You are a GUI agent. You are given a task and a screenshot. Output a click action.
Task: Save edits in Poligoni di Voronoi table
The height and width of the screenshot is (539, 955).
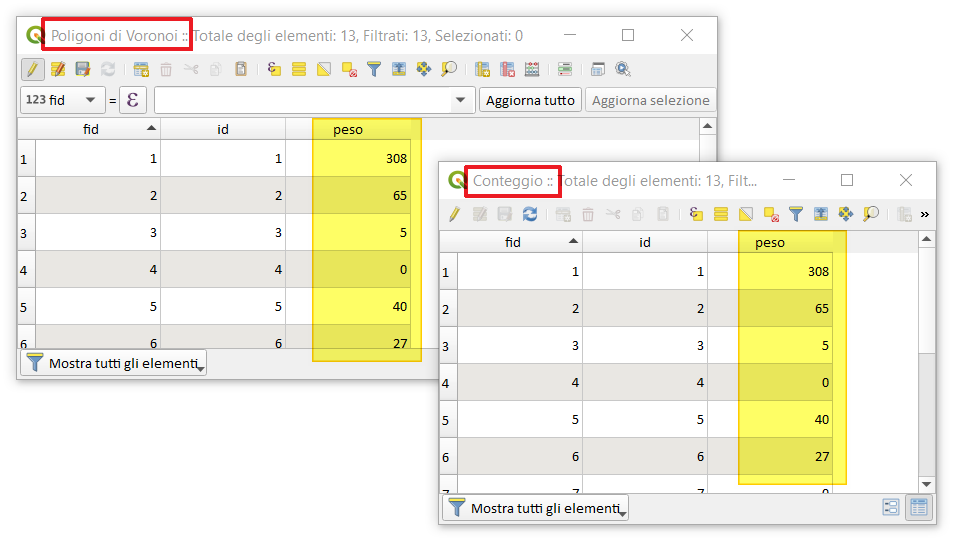pos(82,69)
